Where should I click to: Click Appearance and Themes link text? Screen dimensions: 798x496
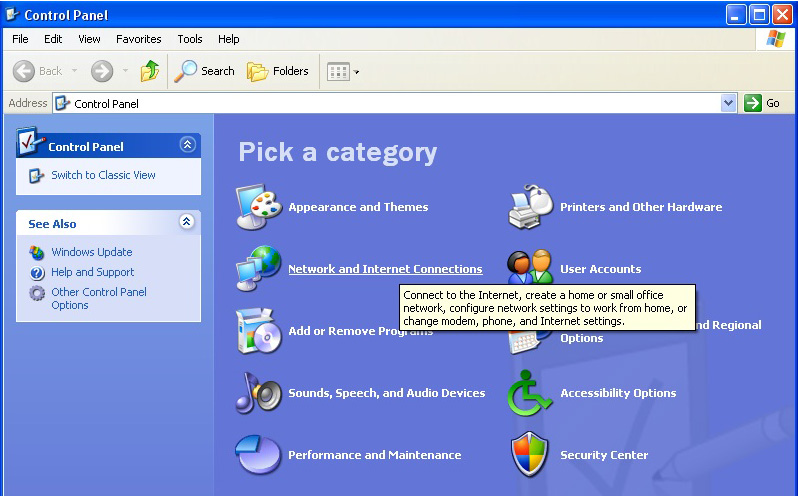(x=358, y=207)
